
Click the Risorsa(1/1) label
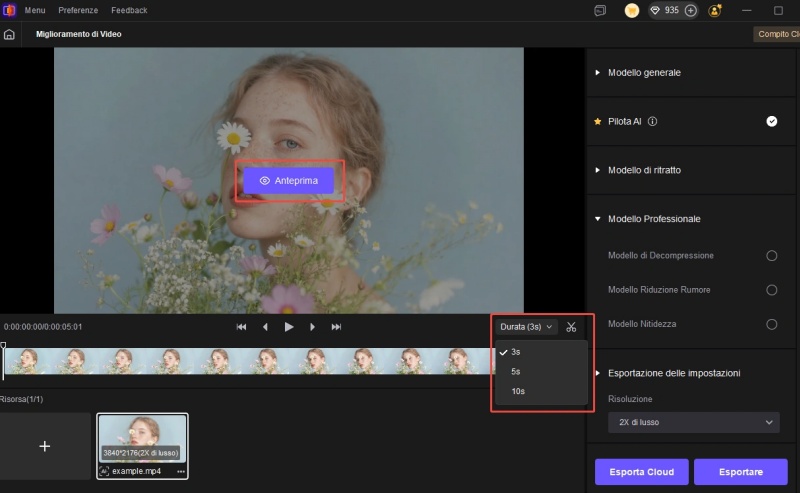coord(21,399)
